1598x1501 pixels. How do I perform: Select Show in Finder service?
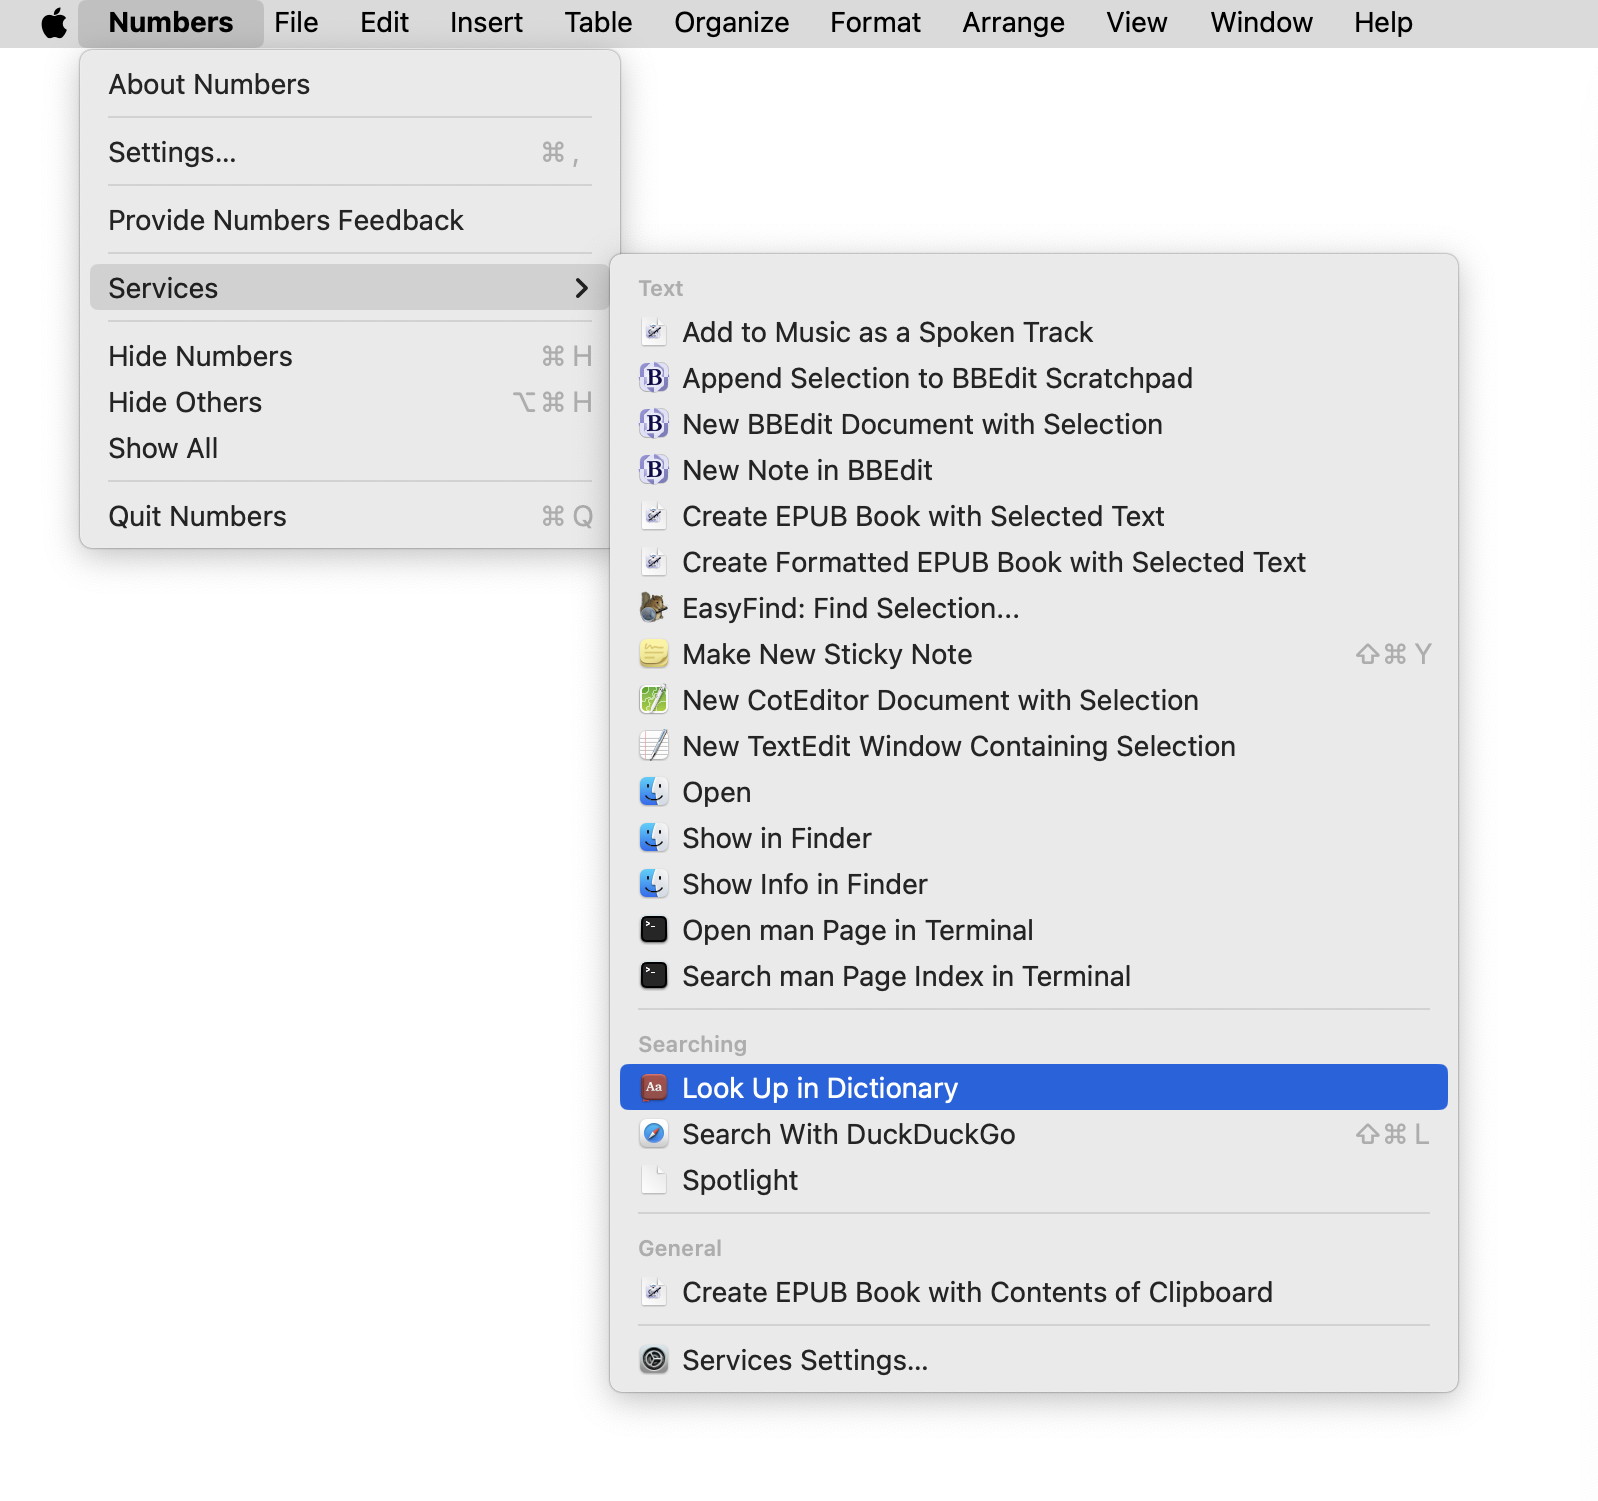pos(1034,838)
